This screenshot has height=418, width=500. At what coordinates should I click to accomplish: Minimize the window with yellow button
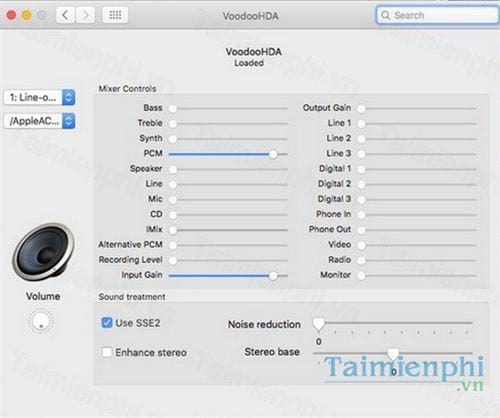[x=26, y=15]
